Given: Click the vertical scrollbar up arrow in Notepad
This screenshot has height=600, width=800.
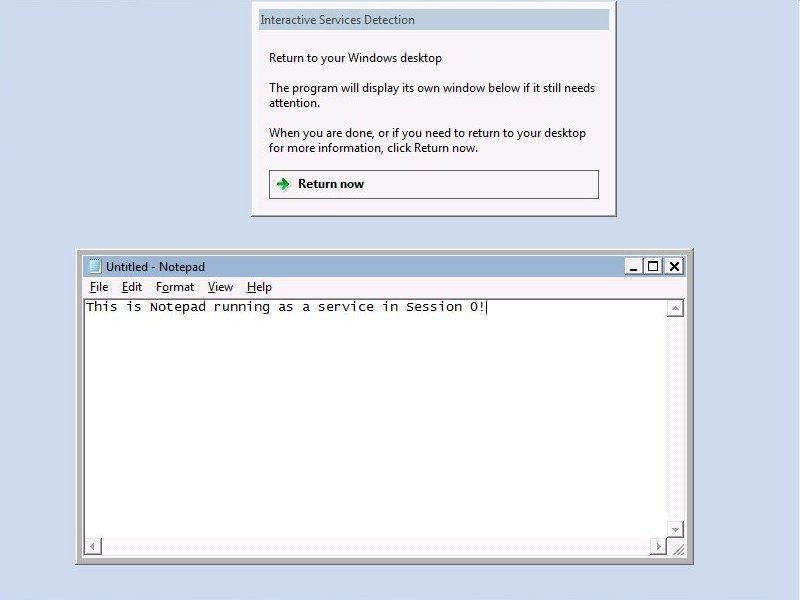Looking at the screenshot, I should click(675, 308).
